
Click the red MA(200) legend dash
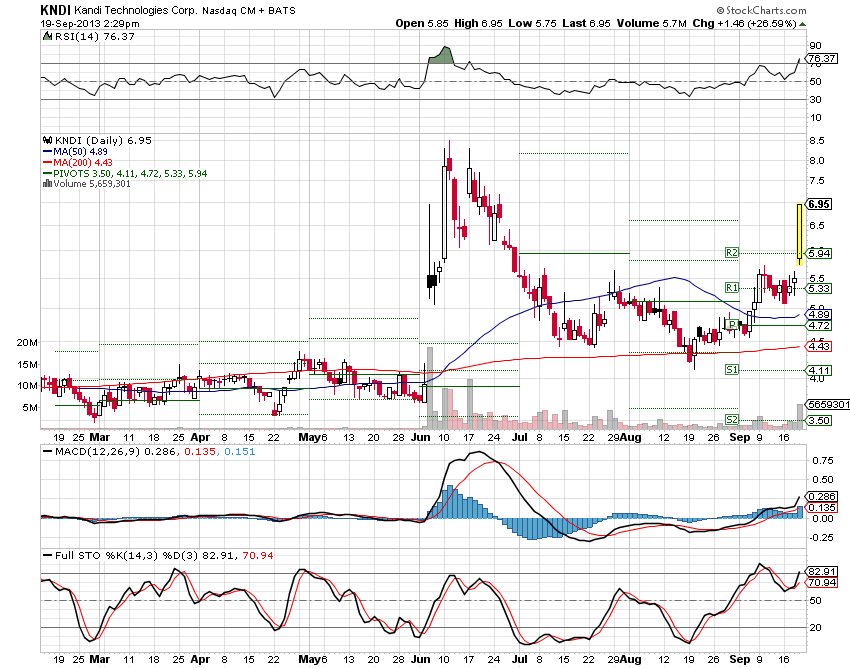click(x=47, y=163)
